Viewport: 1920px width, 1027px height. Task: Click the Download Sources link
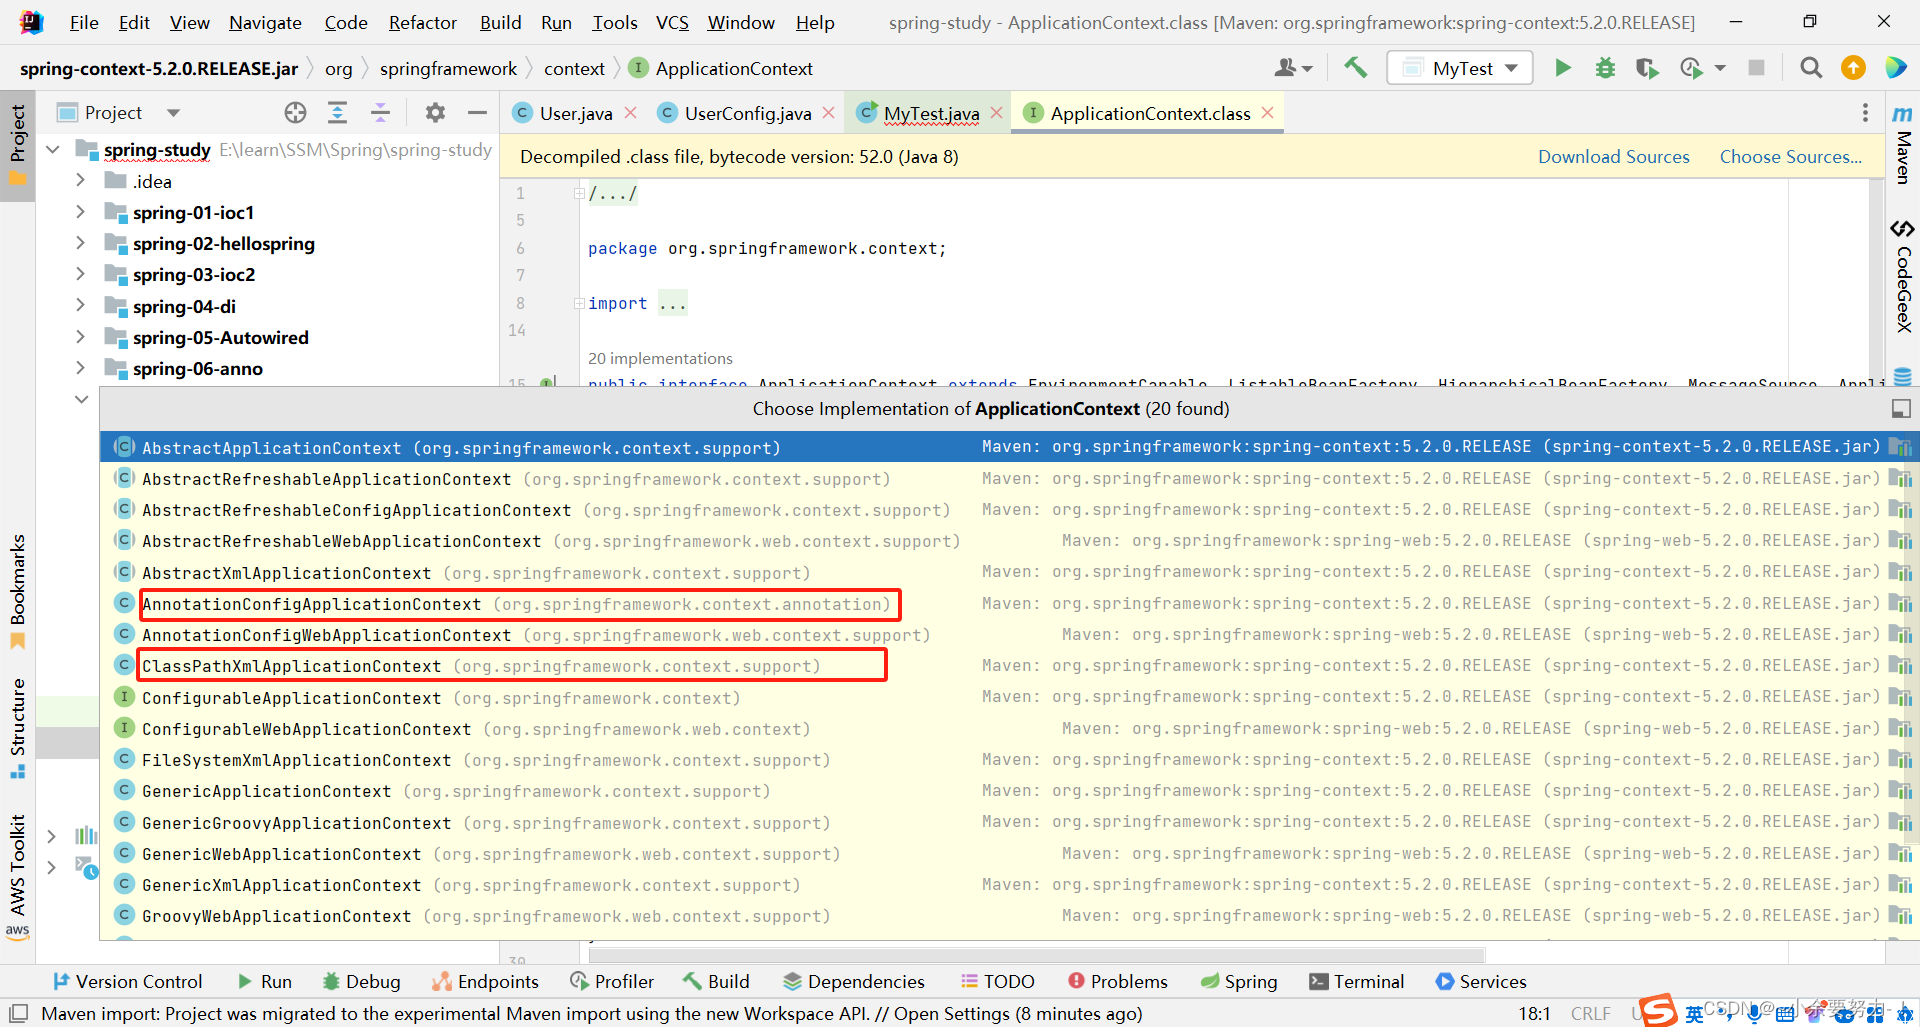point(1613,157)
